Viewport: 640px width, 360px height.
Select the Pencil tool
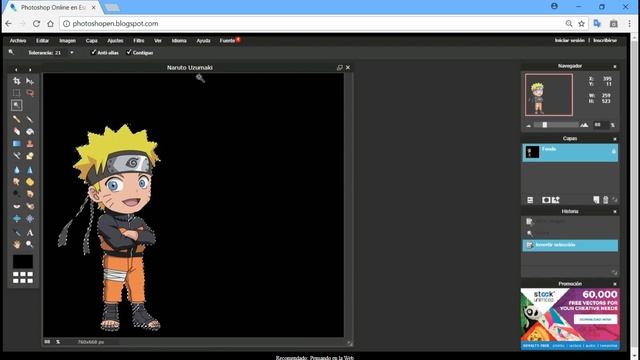point(16,119)
